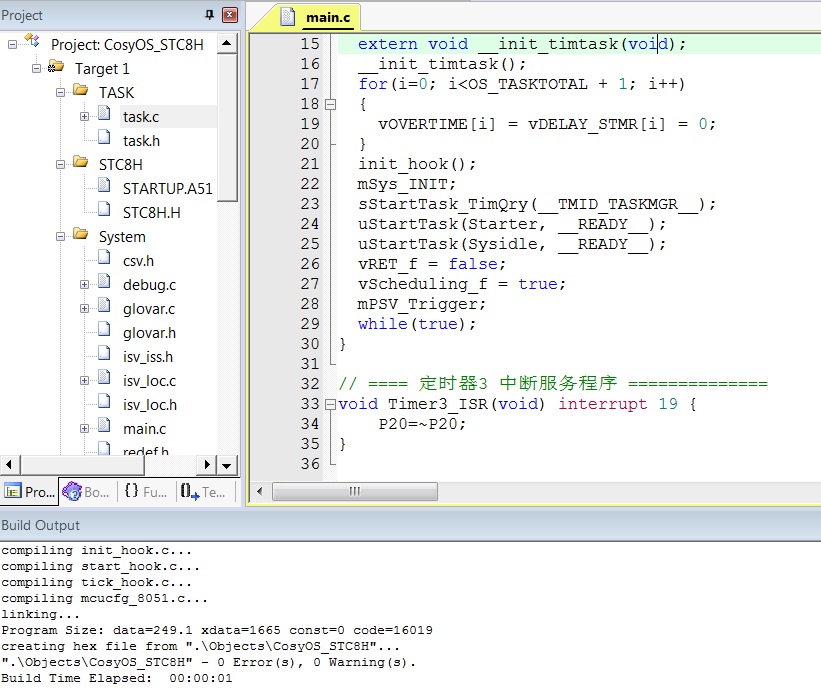
Task: Click the STARTUP.A51 file icon
Action: (x=104, y=185)
